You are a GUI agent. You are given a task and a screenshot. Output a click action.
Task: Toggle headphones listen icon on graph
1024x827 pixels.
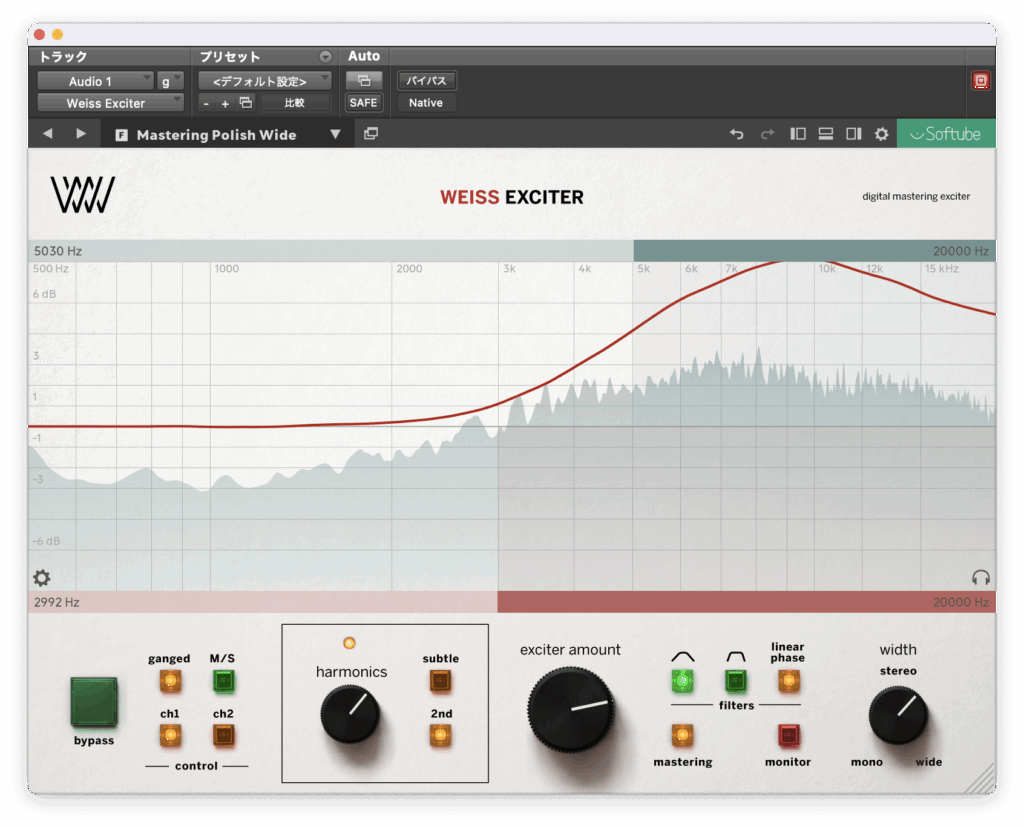pyautogui.click(x=980, y=577)
